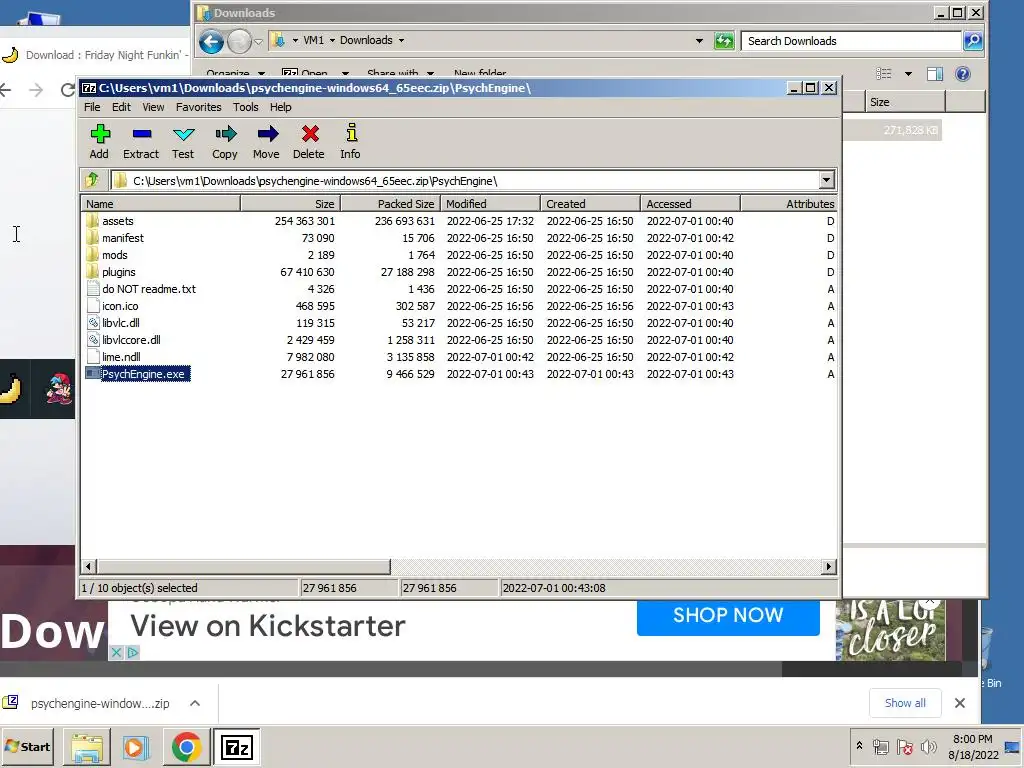The image size is (1024, 768).
Task: Select the plugins folder icon
Action: pos(92,272)
